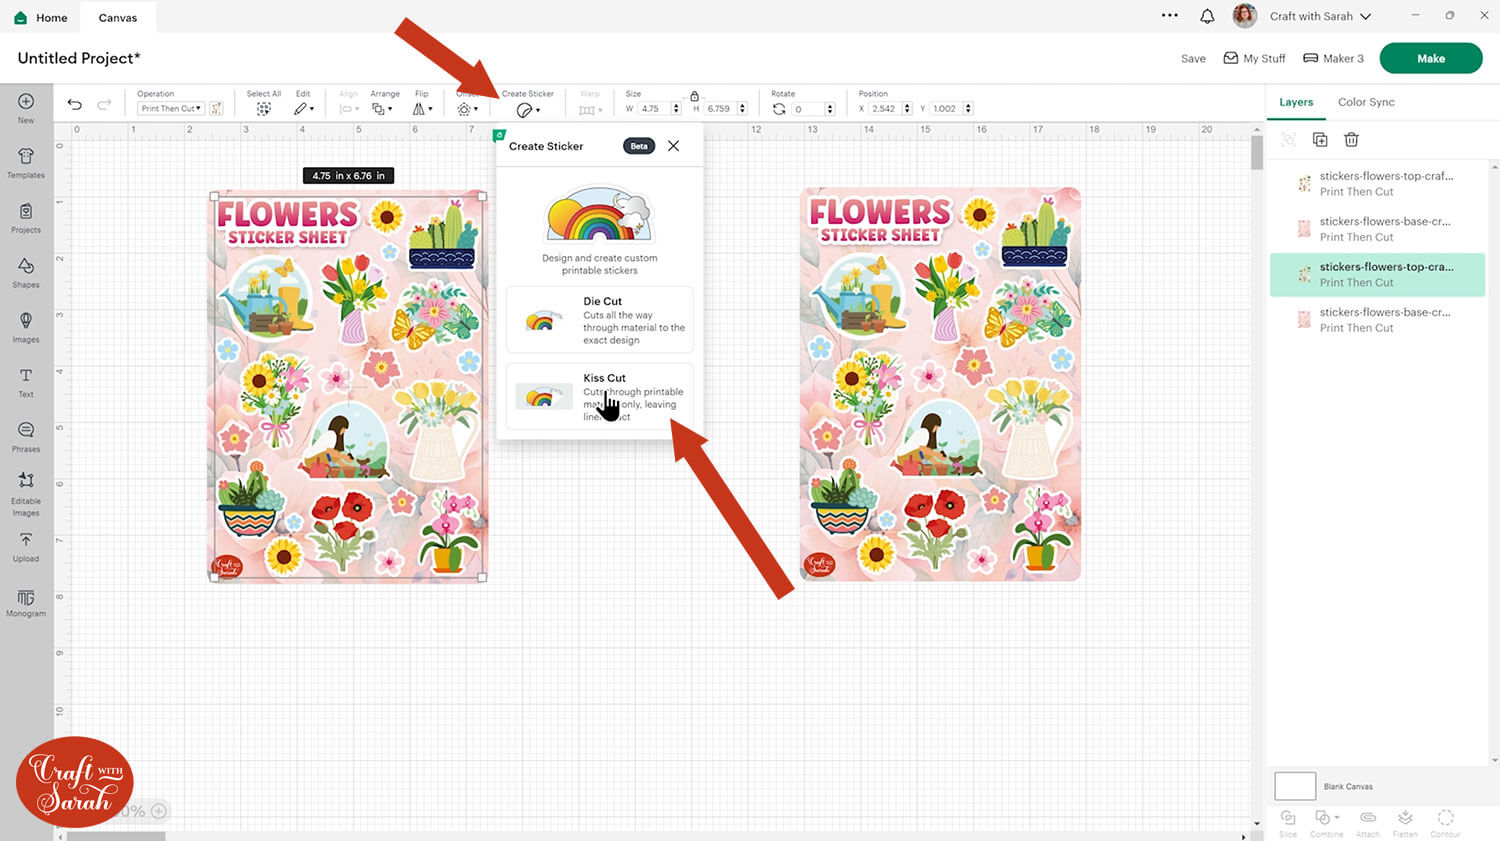This screenshot has width=1500, height=841.
Task: Click the Height size field
Action: [721, 109]
